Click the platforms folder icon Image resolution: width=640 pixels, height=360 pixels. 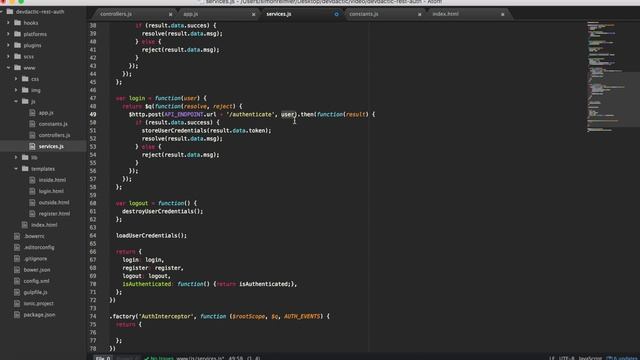[x=18, y=34]
